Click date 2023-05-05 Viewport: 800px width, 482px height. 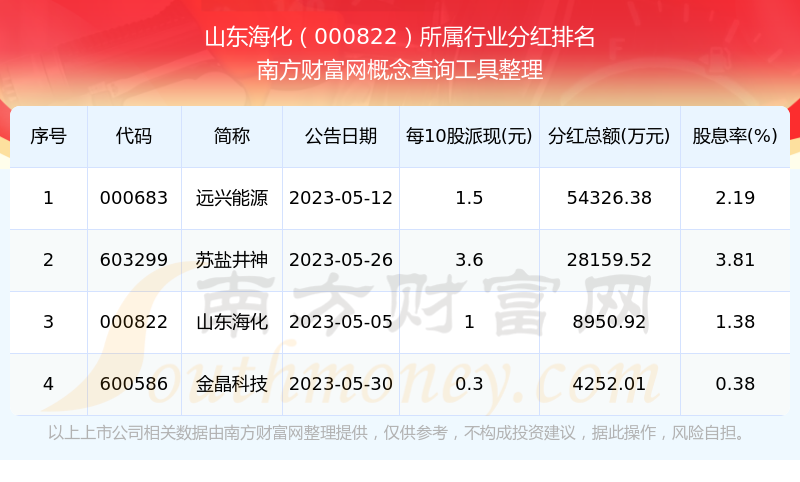[341, 322]
